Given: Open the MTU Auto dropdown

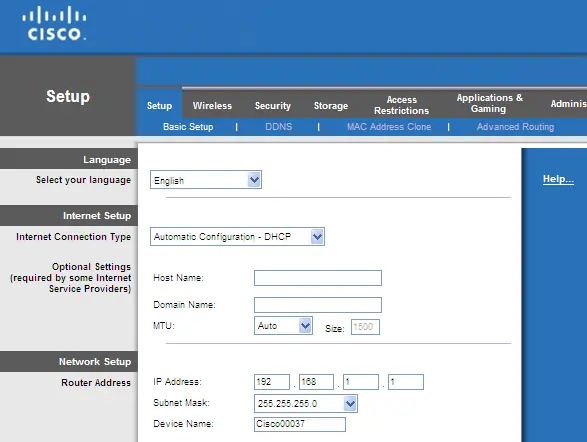Looking at the screenshot, I should (x=283, y=326).
